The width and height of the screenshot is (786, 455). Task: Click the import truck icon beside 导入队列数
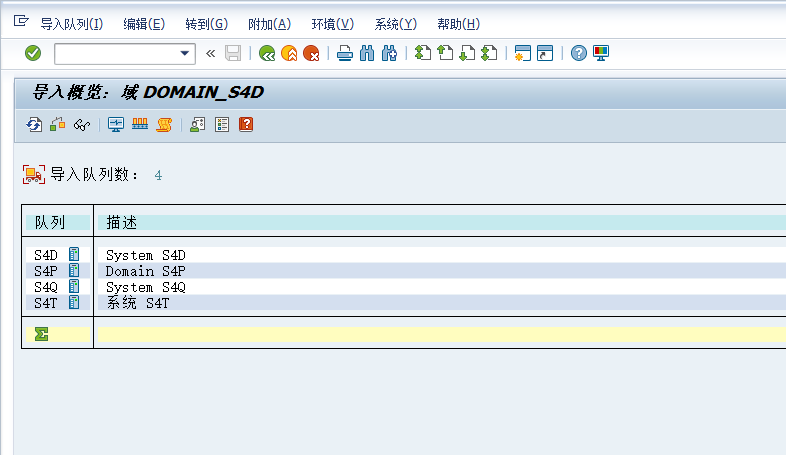point(34,174)
